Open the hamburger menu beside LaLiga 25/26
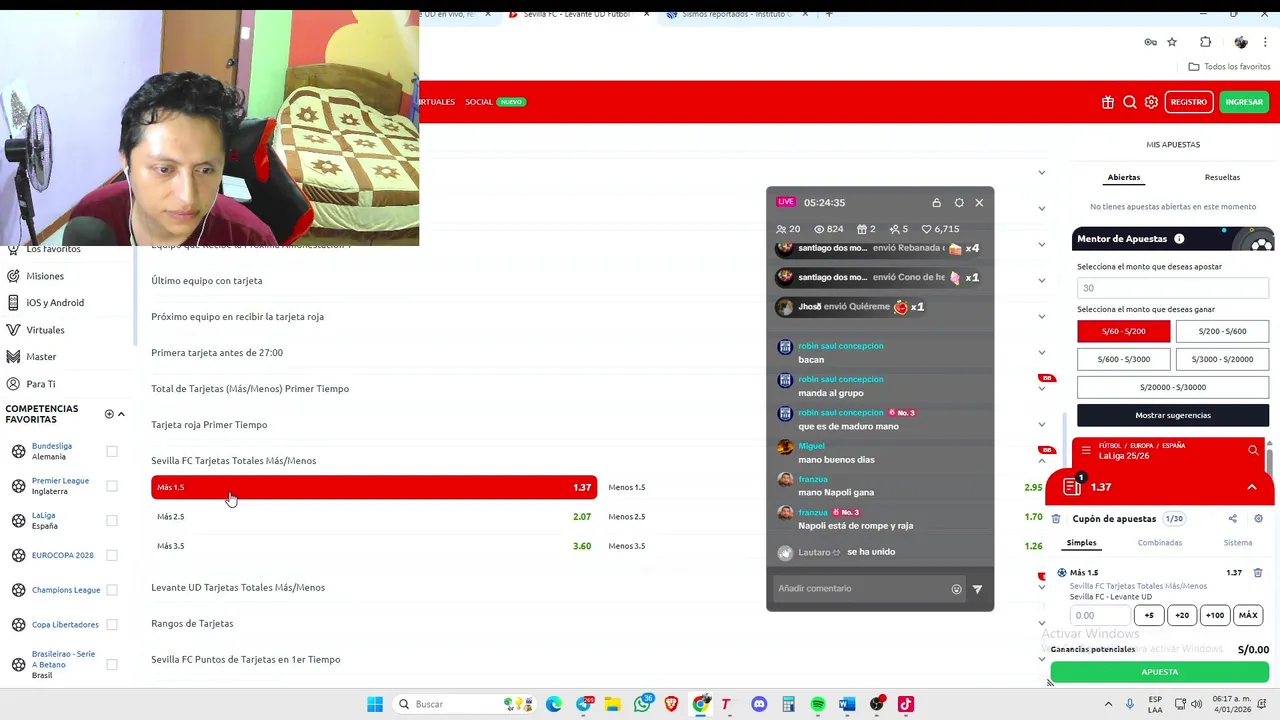The image size is (1280, 720). pyautogui.click(x=1086, y=451)
